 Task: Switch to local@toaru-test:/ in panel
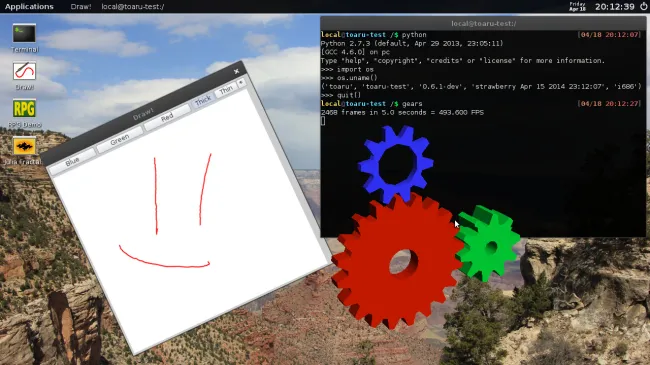pyautogui.click(x=133, y=7)
